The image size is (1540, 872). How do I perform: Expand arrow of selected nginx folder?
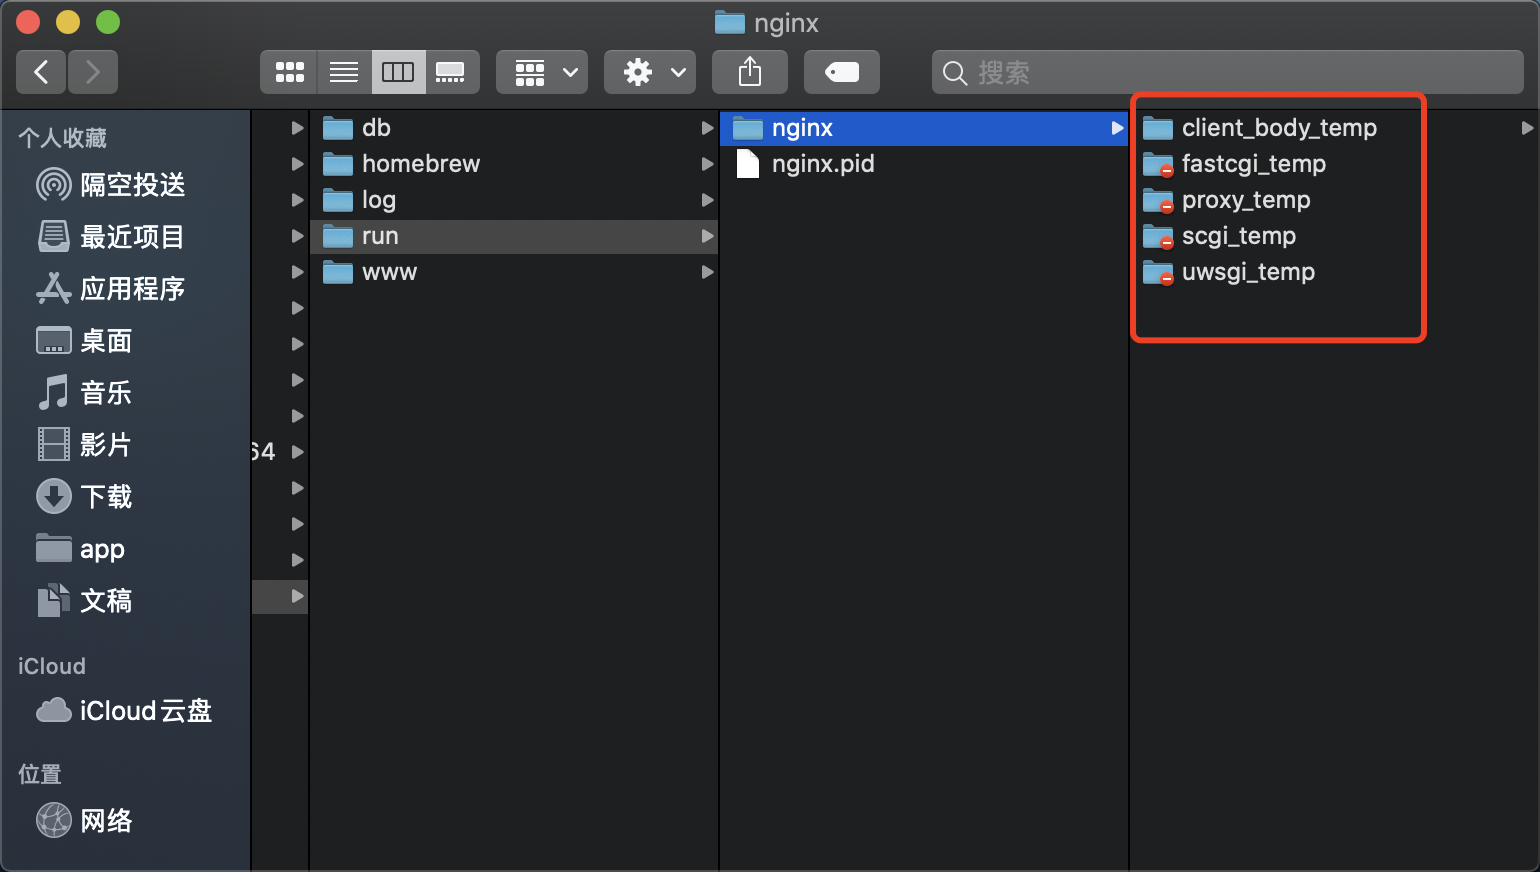pyautogui.click(x=1117, y=128)
